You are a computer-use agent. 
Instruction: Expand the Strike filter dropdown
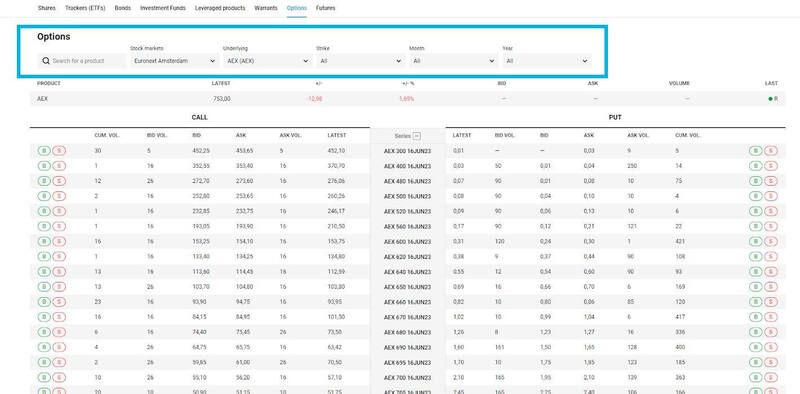pyautogui.click(x=360, y=61)
